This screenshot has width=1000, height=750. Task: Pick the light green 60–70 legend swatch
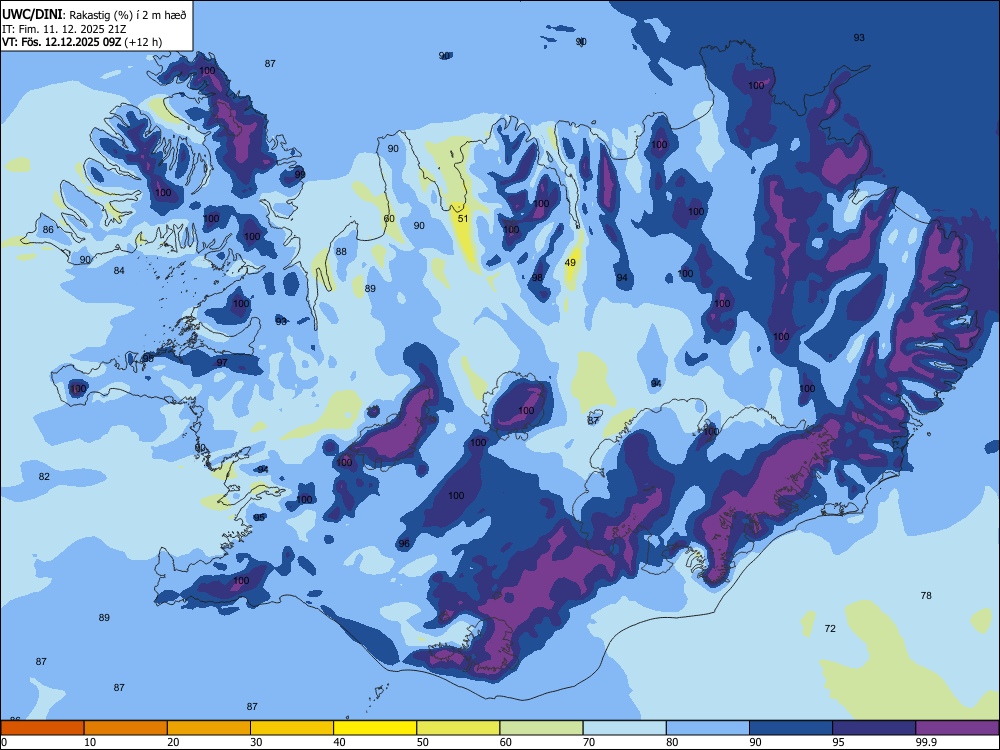pyautogui.click(x=541, y=728)
